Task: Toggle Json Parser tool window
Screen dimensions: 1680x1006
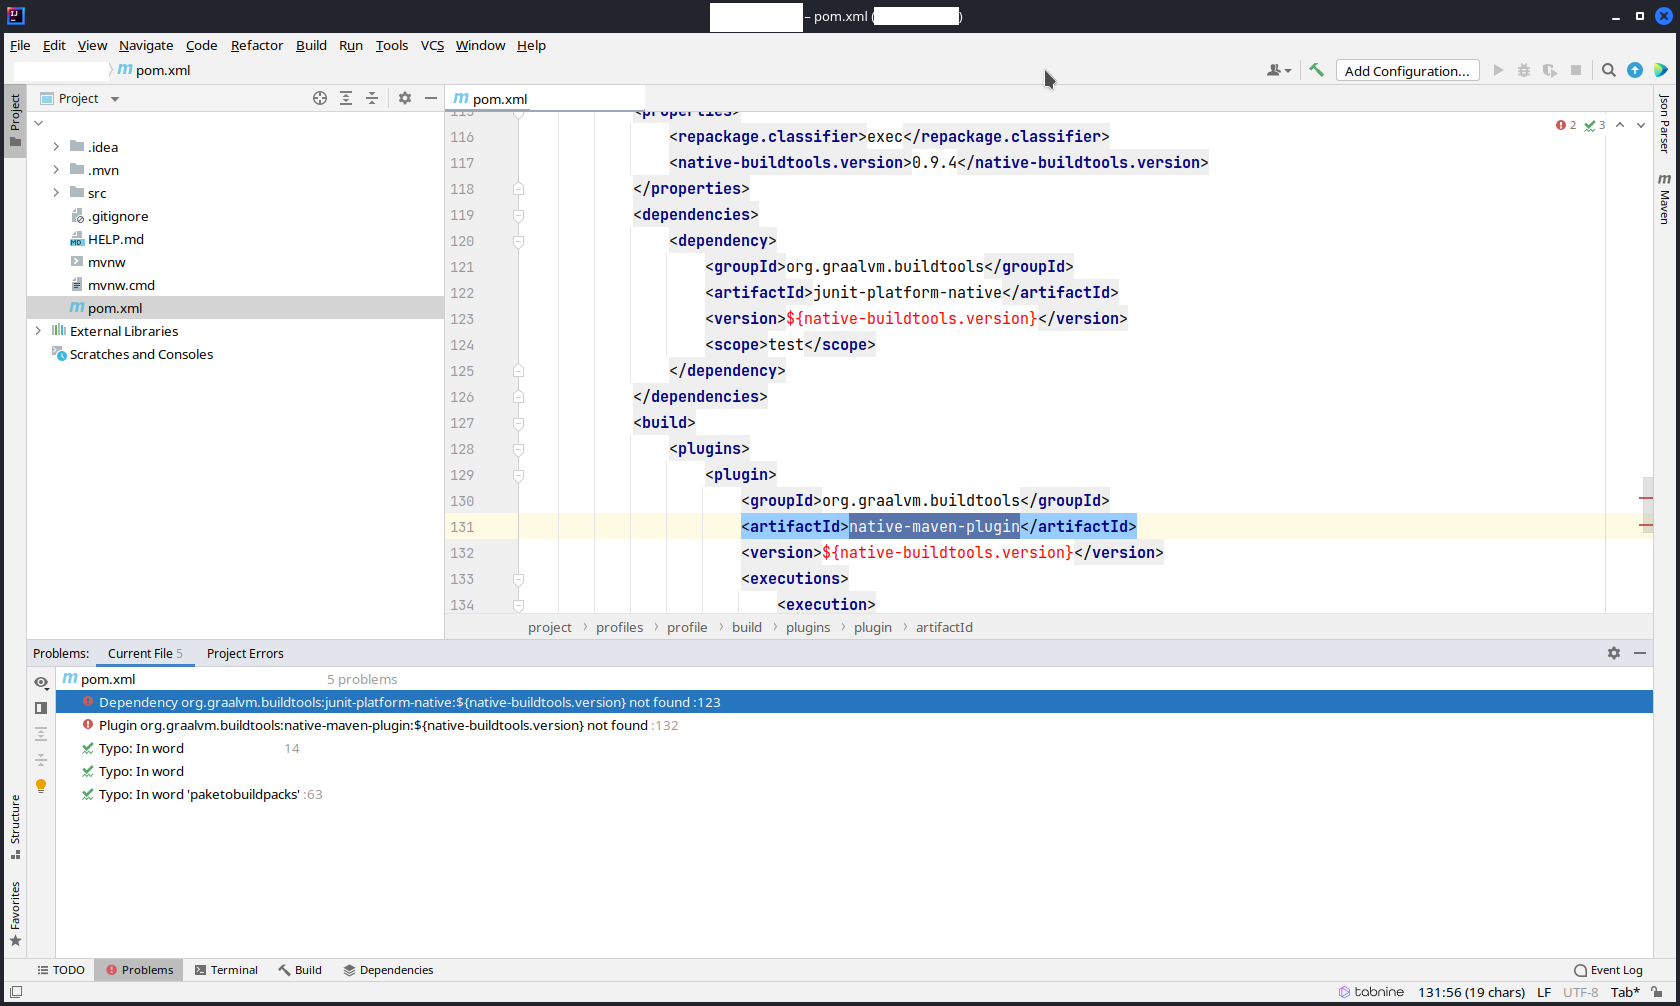Action: 1664,123
